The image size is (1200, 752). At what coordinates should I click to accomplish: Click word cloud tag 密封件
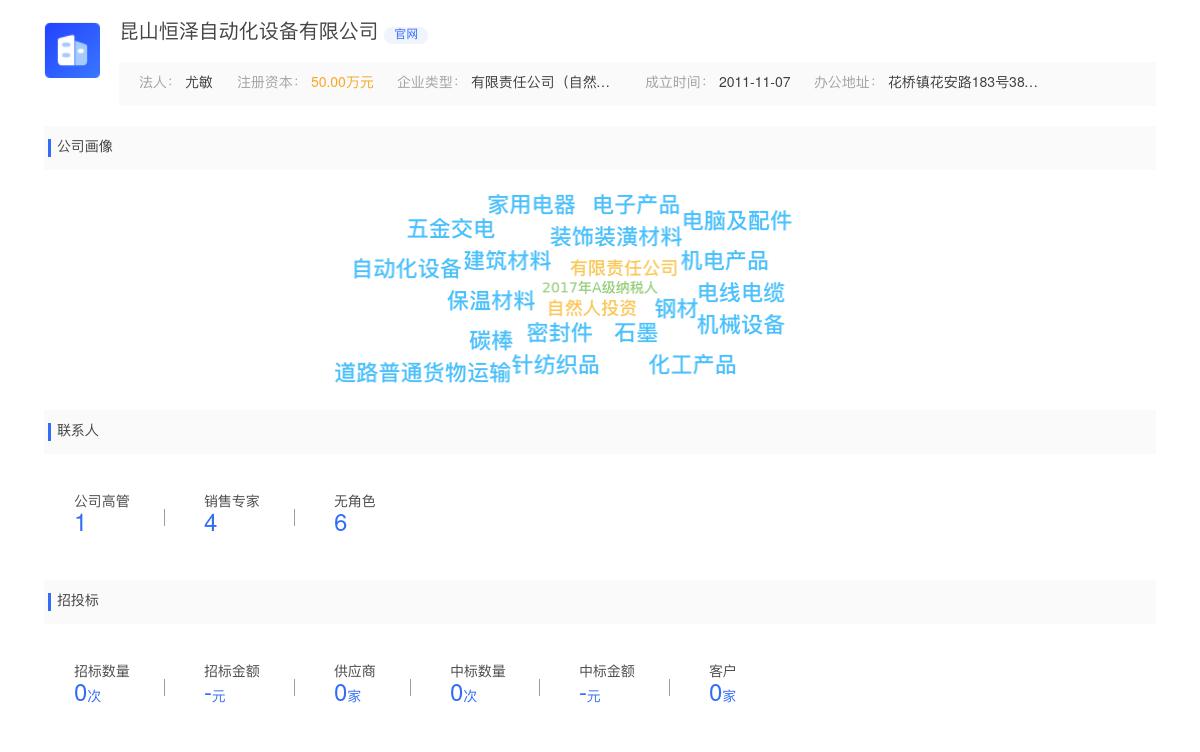click(x=560, y=333)
